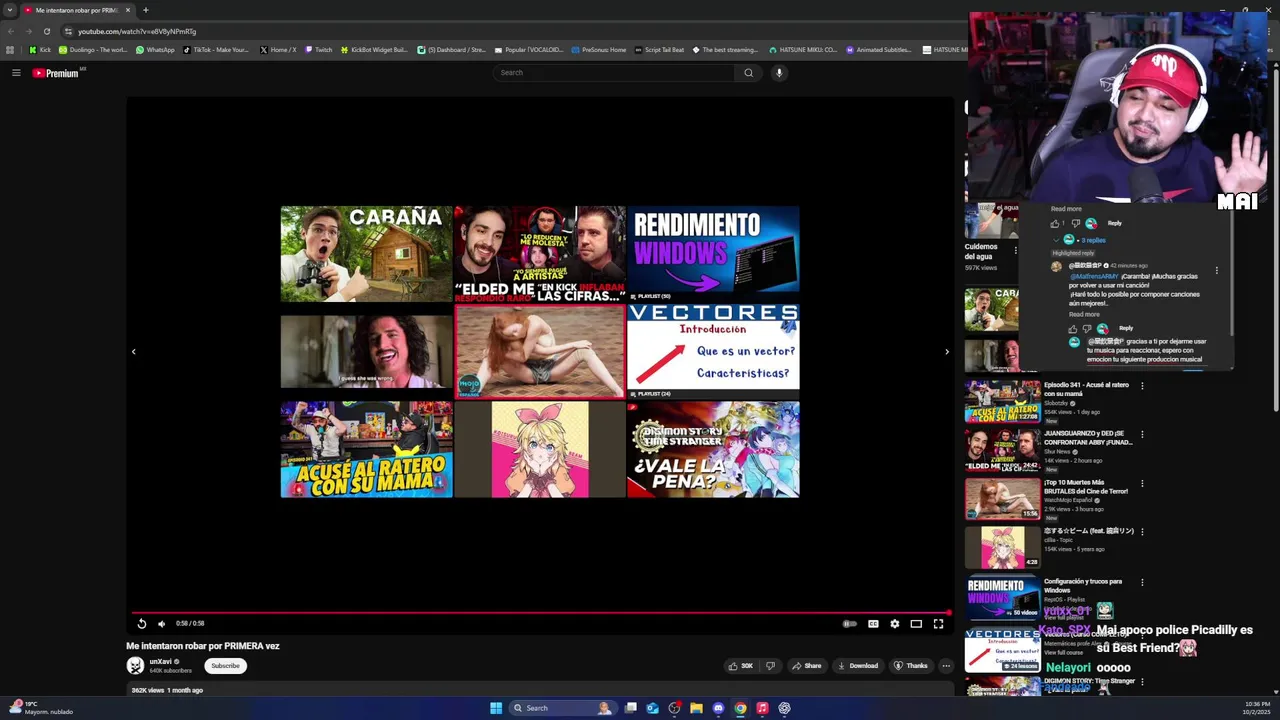Open options menu for JUANSGUARNIZO y DED sidebar video
This screenshot has width=1280, height=720.
pos(1142,435)
